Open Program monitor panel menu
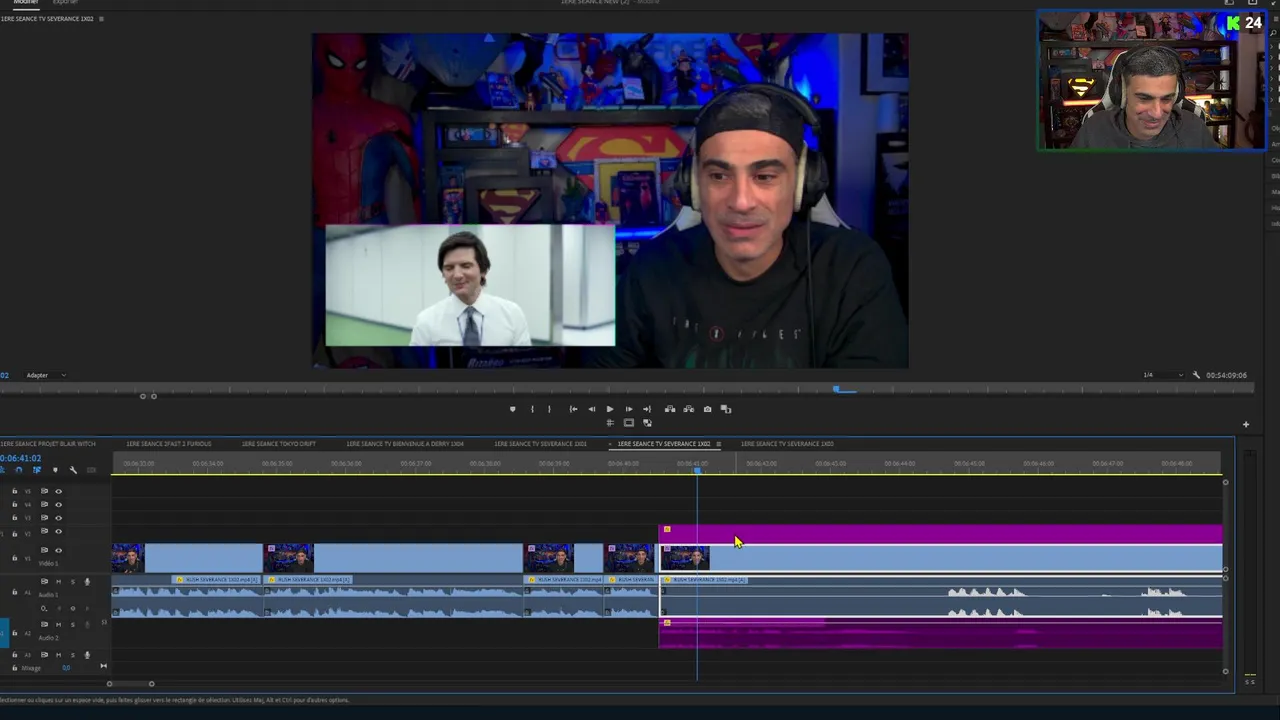This screenshot has width=1280, height=720. [x=101, y=19]
